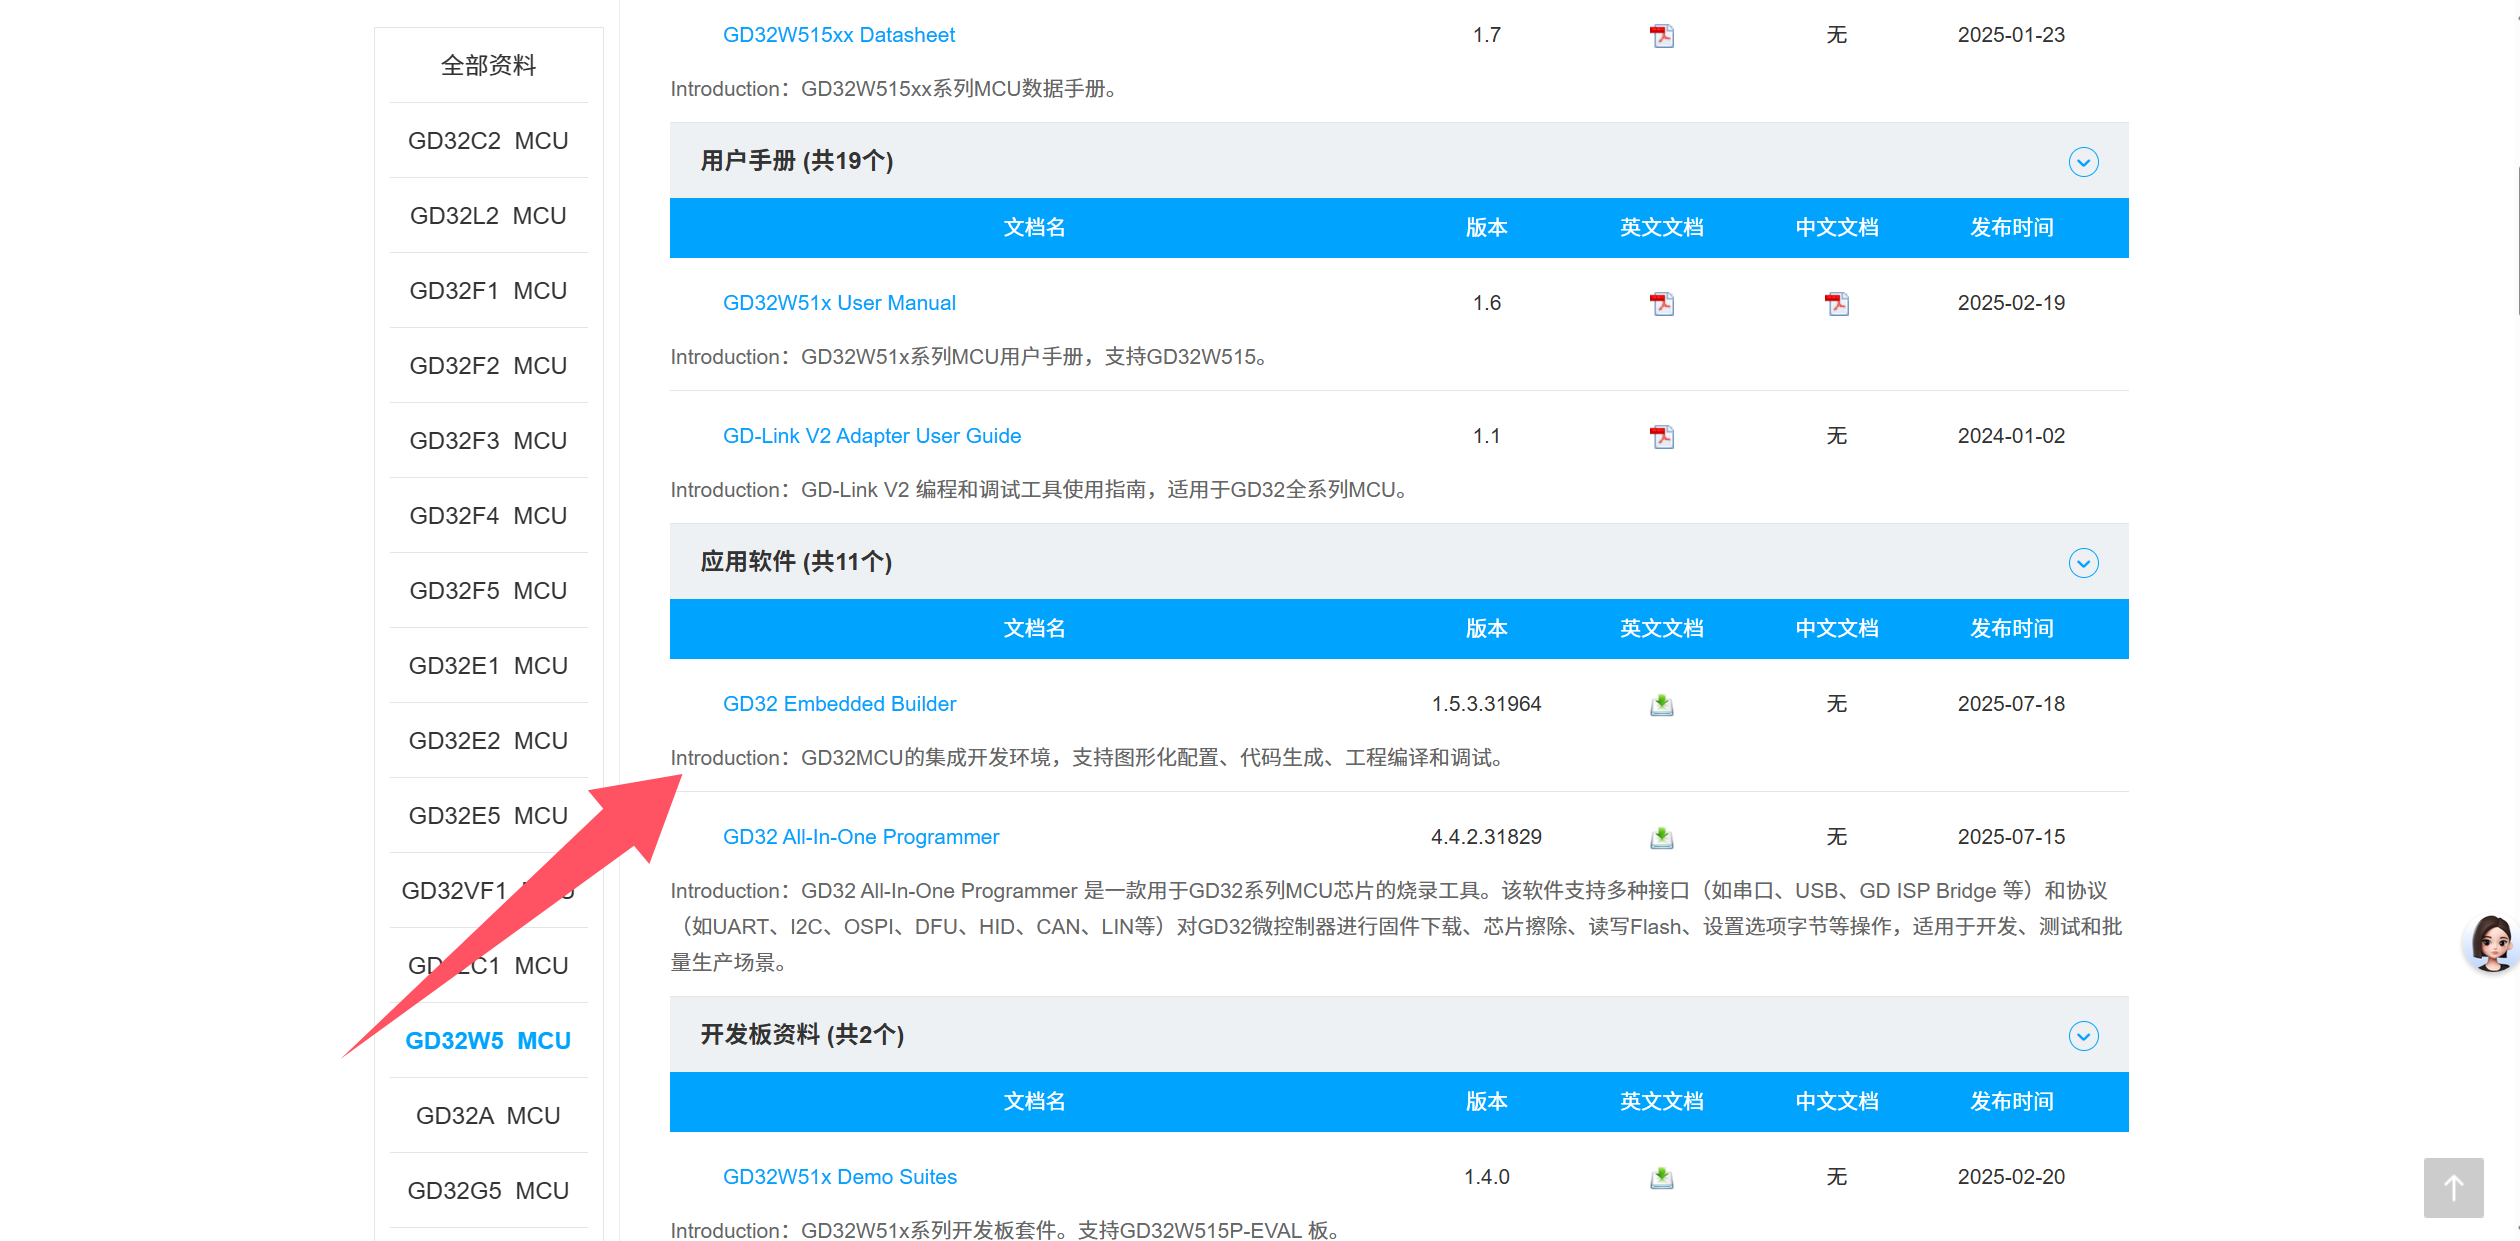Download GD32 All-In-One Programmer package
Viewport: 2520px width, 1241px height.
pyautogui.click(x=1661, y=838)
